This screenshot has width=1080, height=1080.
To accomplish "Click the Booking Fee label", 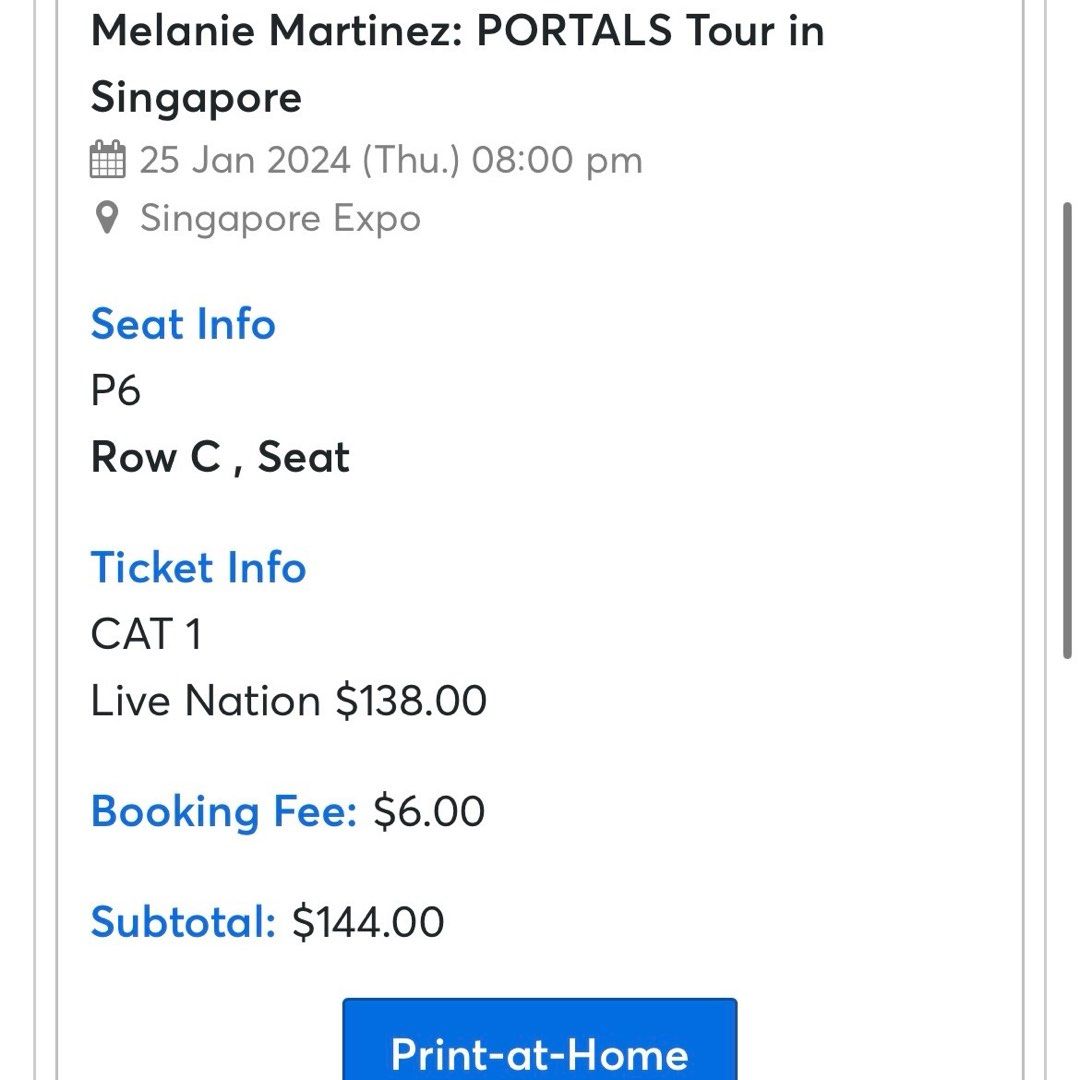I will (x=223, y=811).
